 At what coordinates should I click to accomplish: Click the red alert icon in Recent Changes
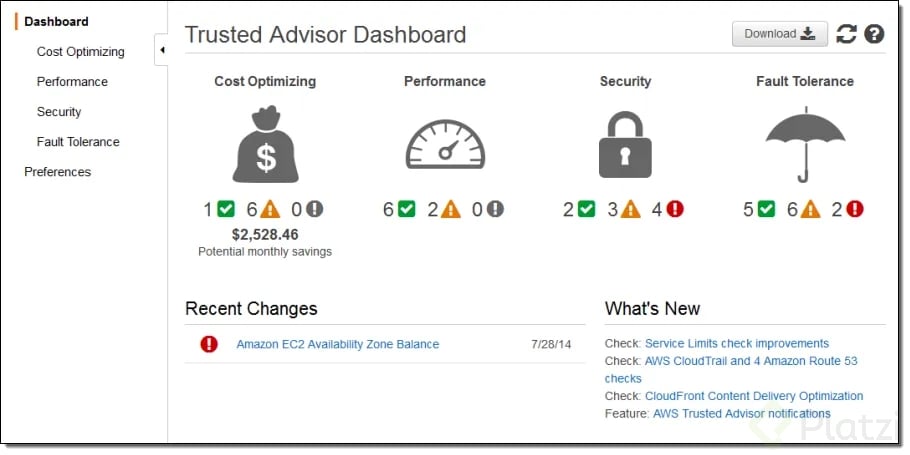[x=209, y=344]
